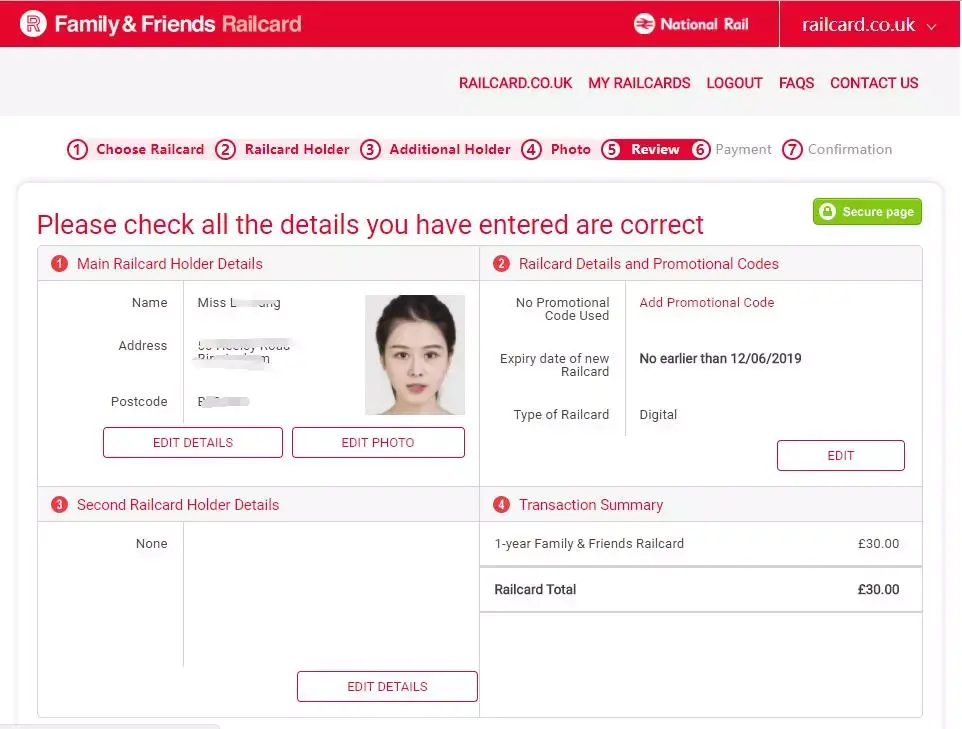Click EDIT DETAILS in Second Railcard Holder section
The image size is (962, 729).
[387, 686]
